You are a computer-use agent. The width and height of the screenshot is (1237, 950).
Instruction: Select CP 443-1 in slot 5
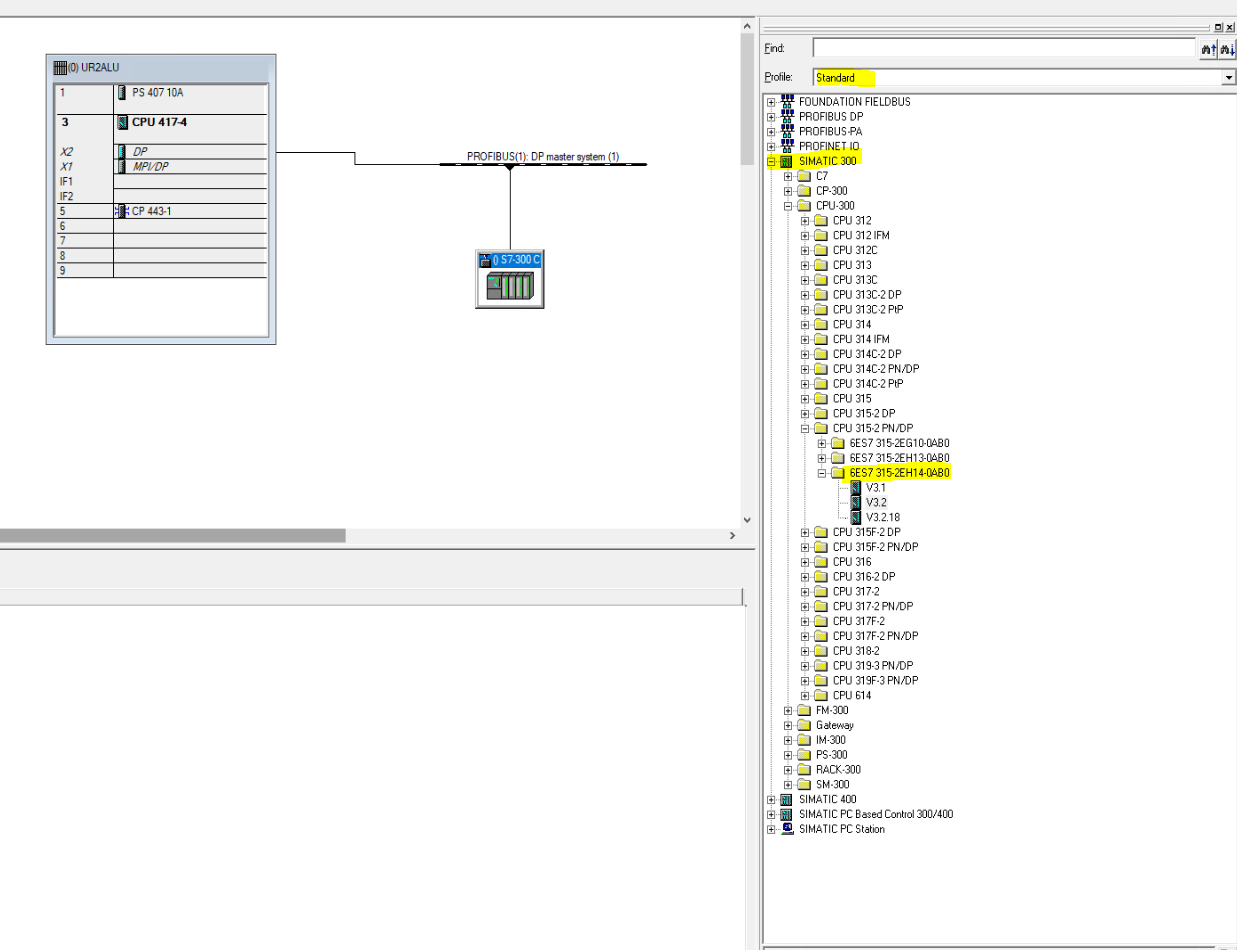158,212
